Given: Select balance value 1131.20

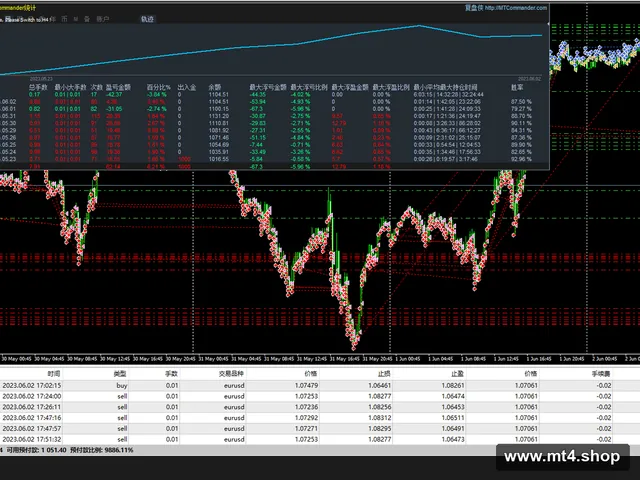Looking at the screenshot, I should click(218, 116).
